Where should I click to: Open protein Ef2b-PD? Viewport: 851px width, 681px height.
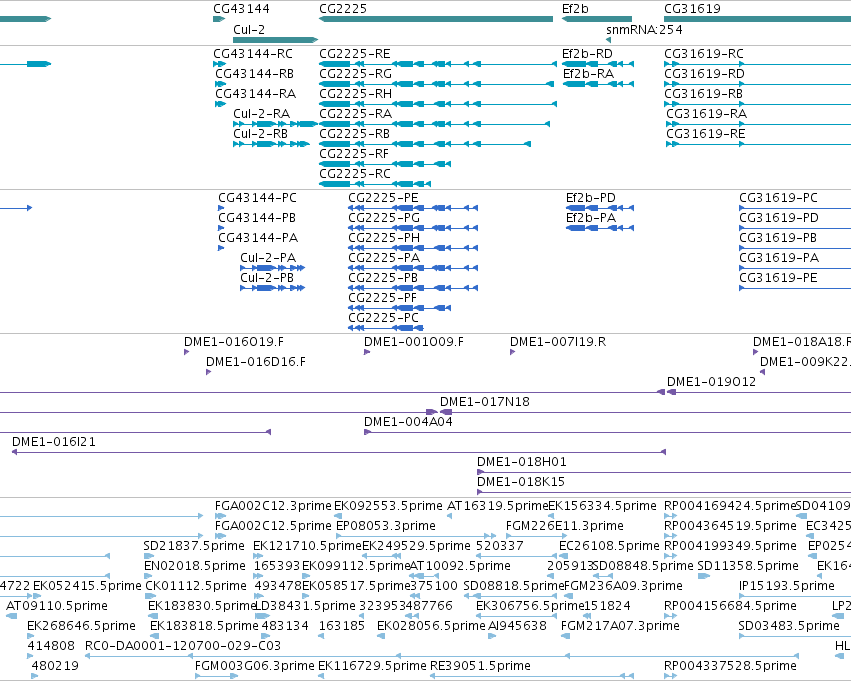coord(591,198)
